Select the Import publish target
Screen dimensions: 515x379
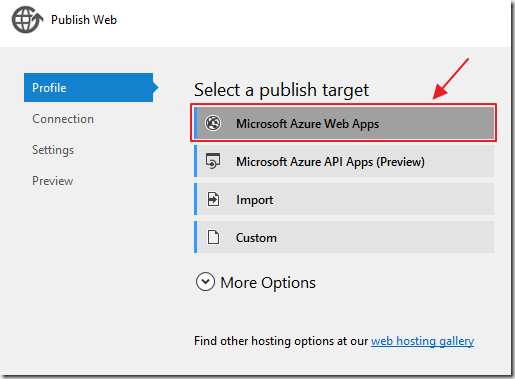tap(344, 199)
